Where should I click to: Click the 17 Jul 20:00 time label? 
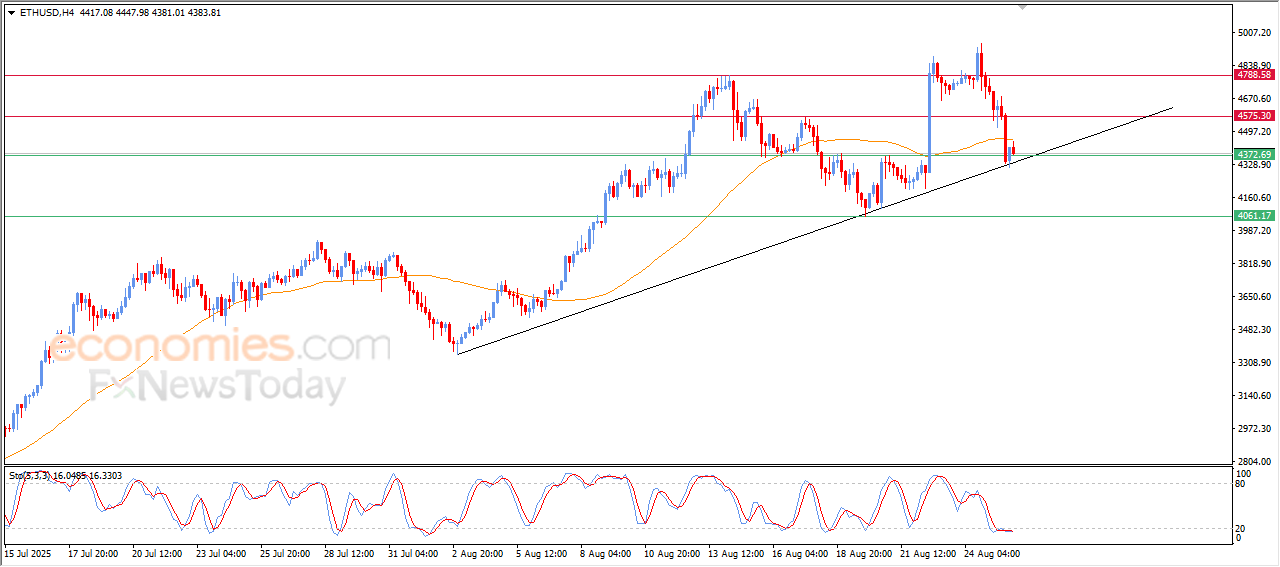click(x=92, y=552)
